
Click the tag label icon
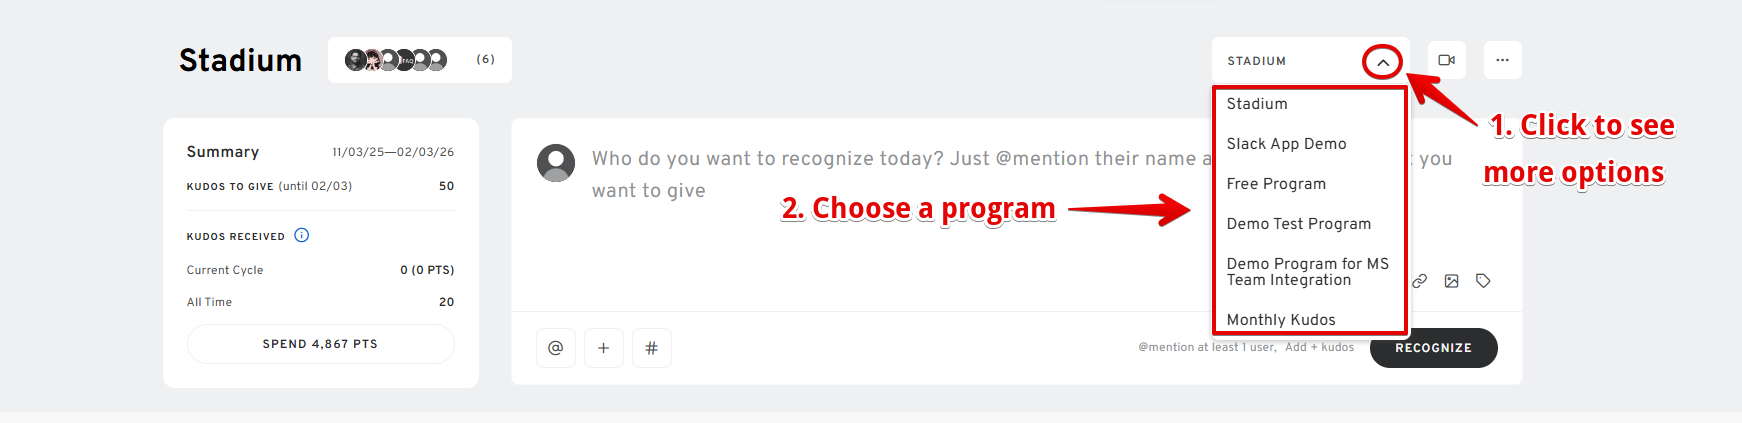(1484, 281)
